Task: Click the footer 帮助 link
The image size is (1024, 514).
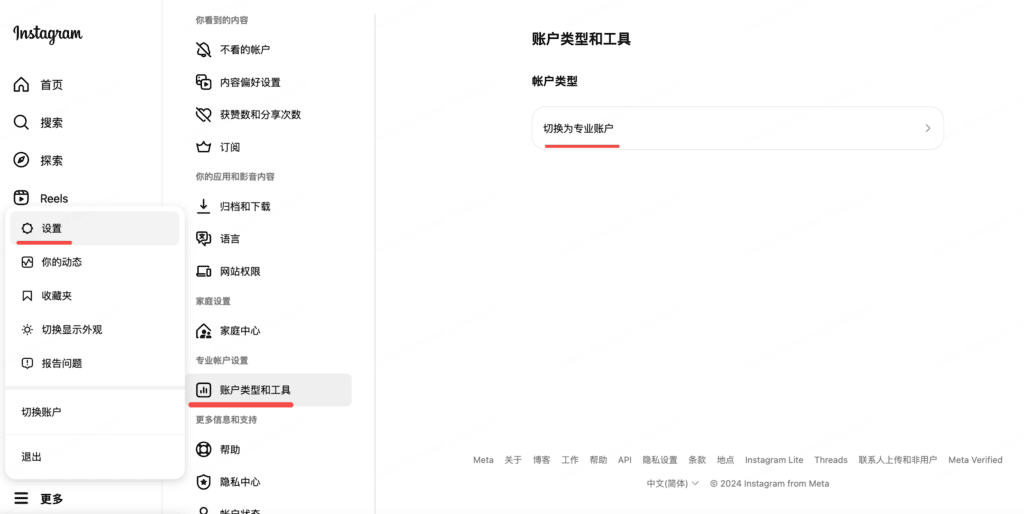Action: [598, 460]
